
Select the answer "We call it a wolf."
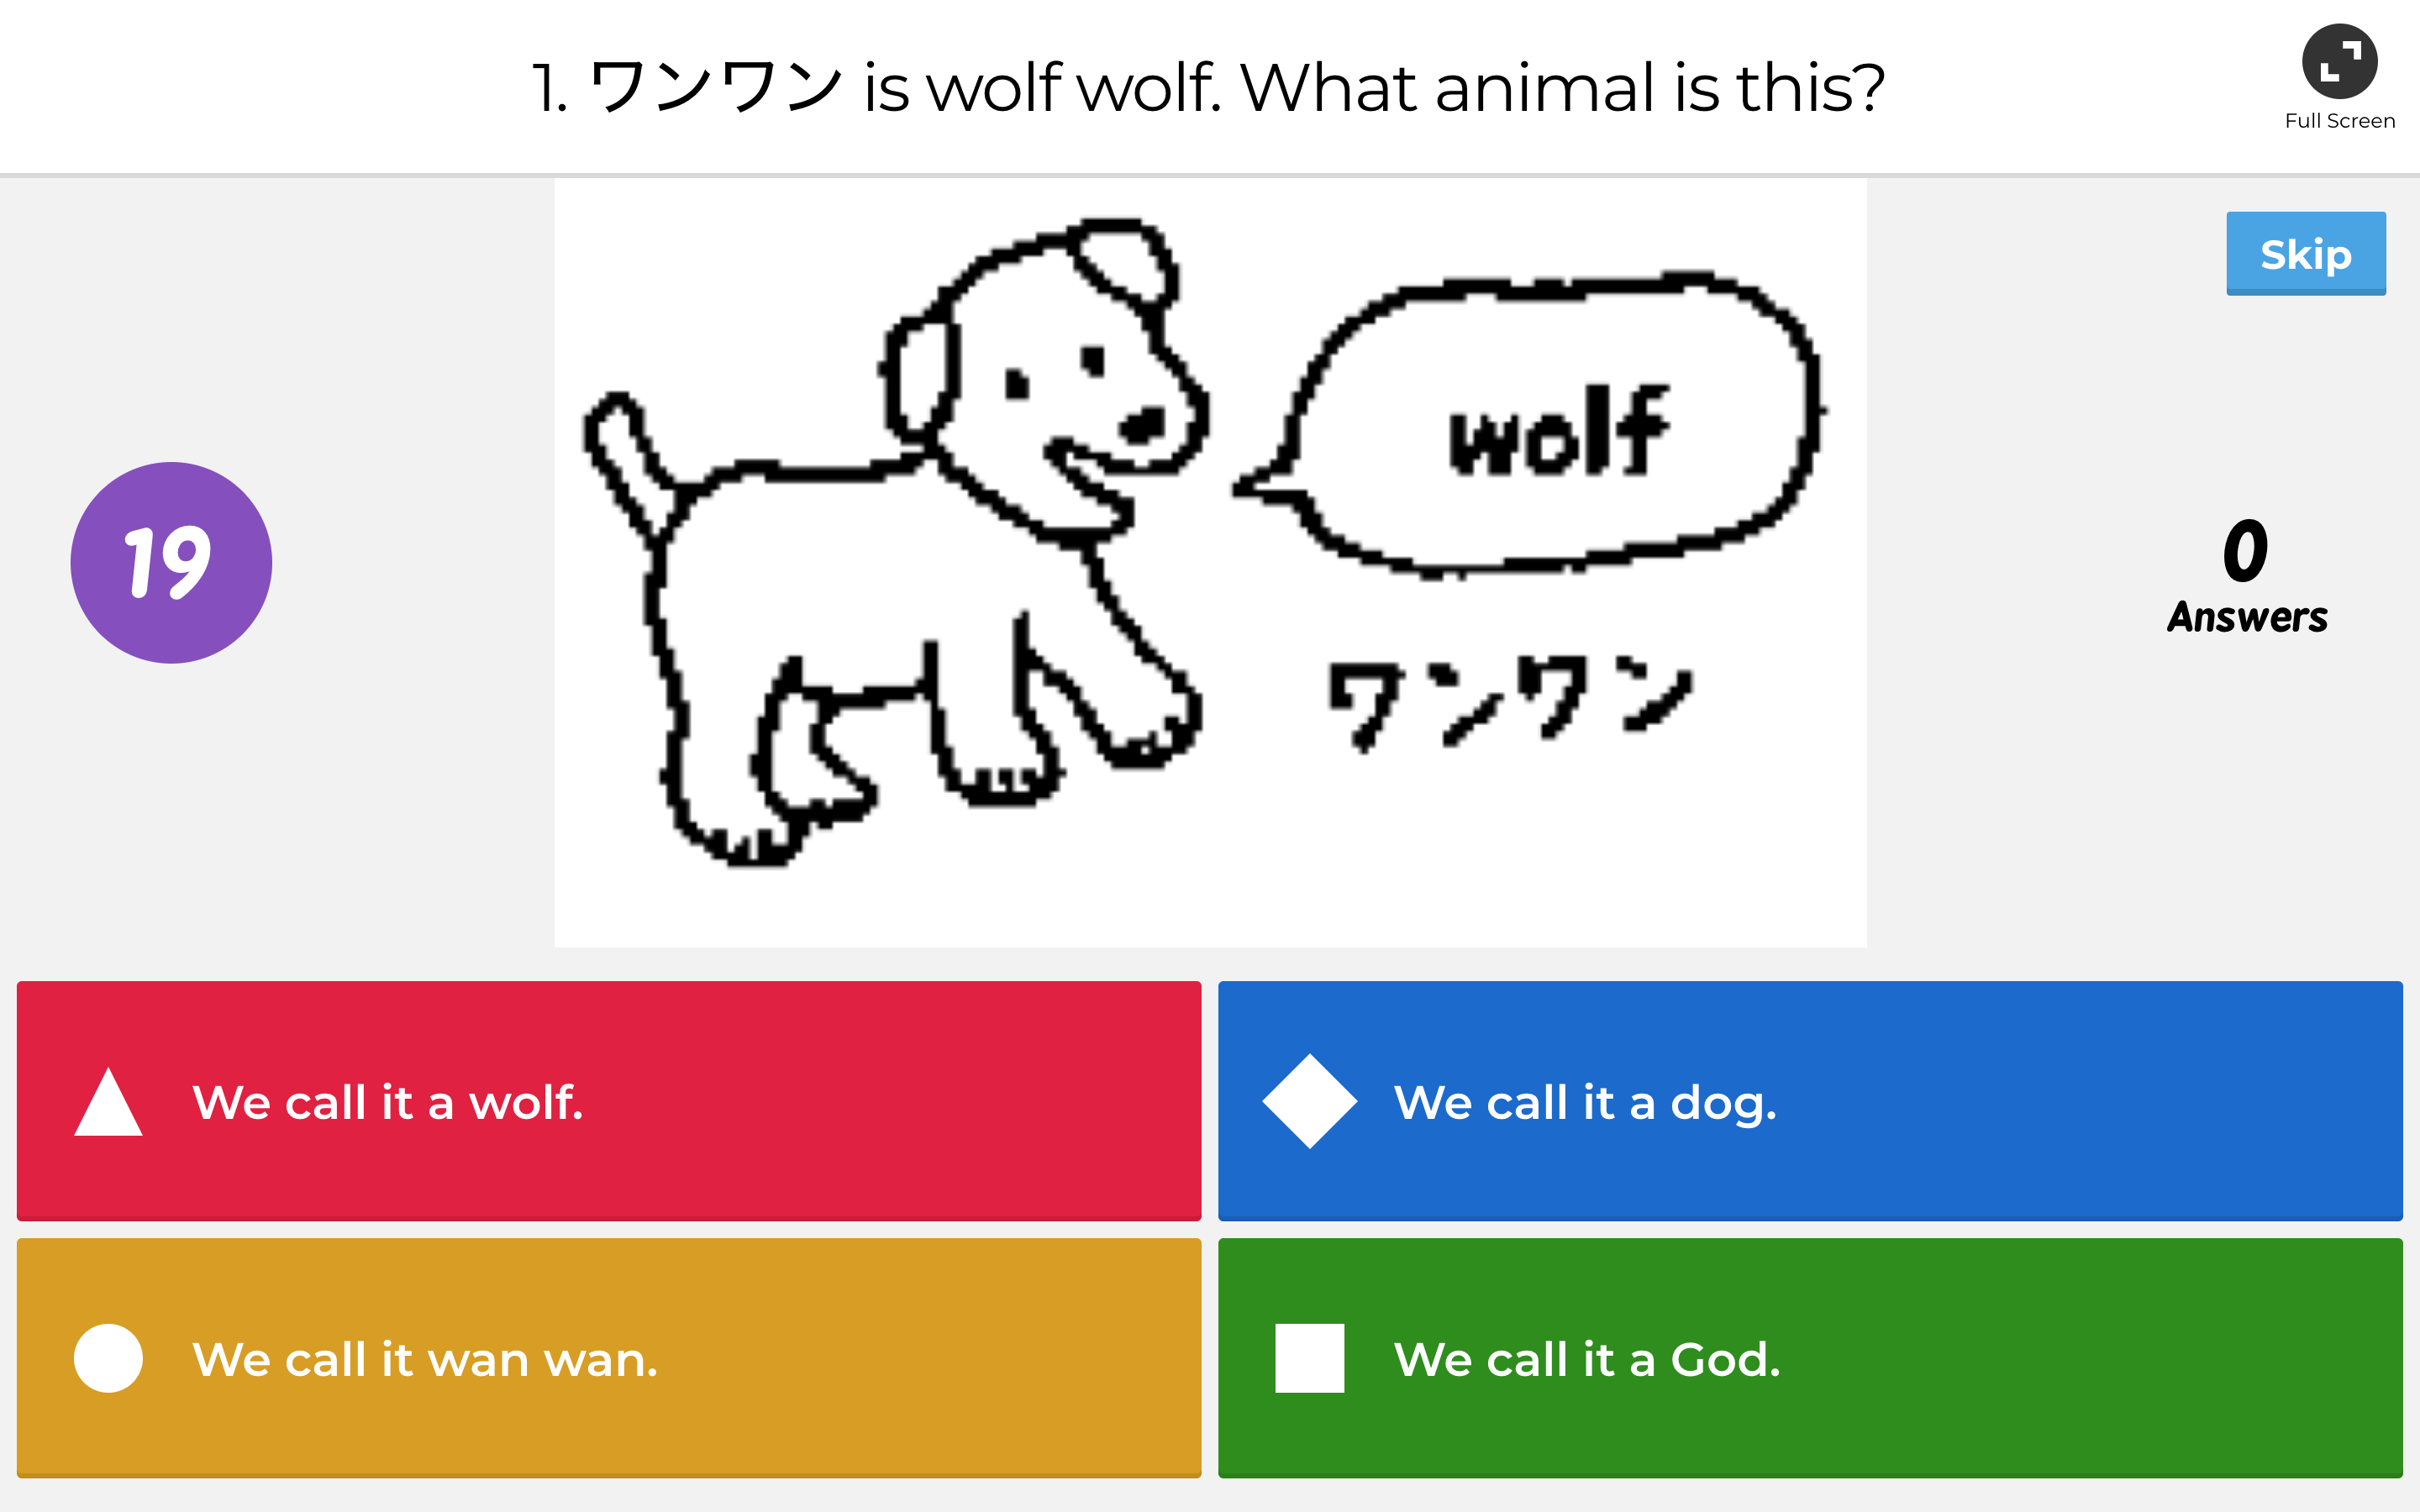point(390,1103)
